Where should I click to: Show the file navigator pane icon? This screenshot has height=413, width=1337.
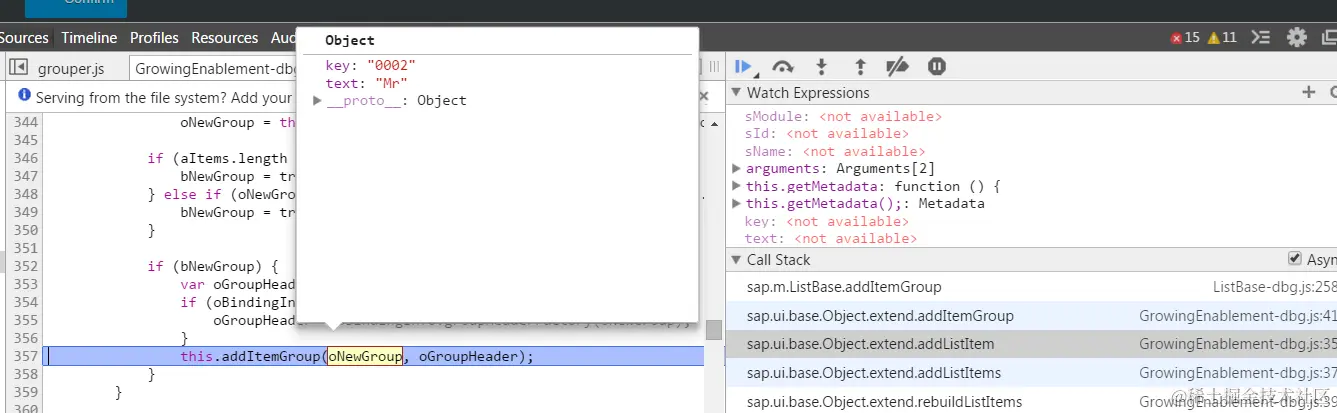(18, 68)
